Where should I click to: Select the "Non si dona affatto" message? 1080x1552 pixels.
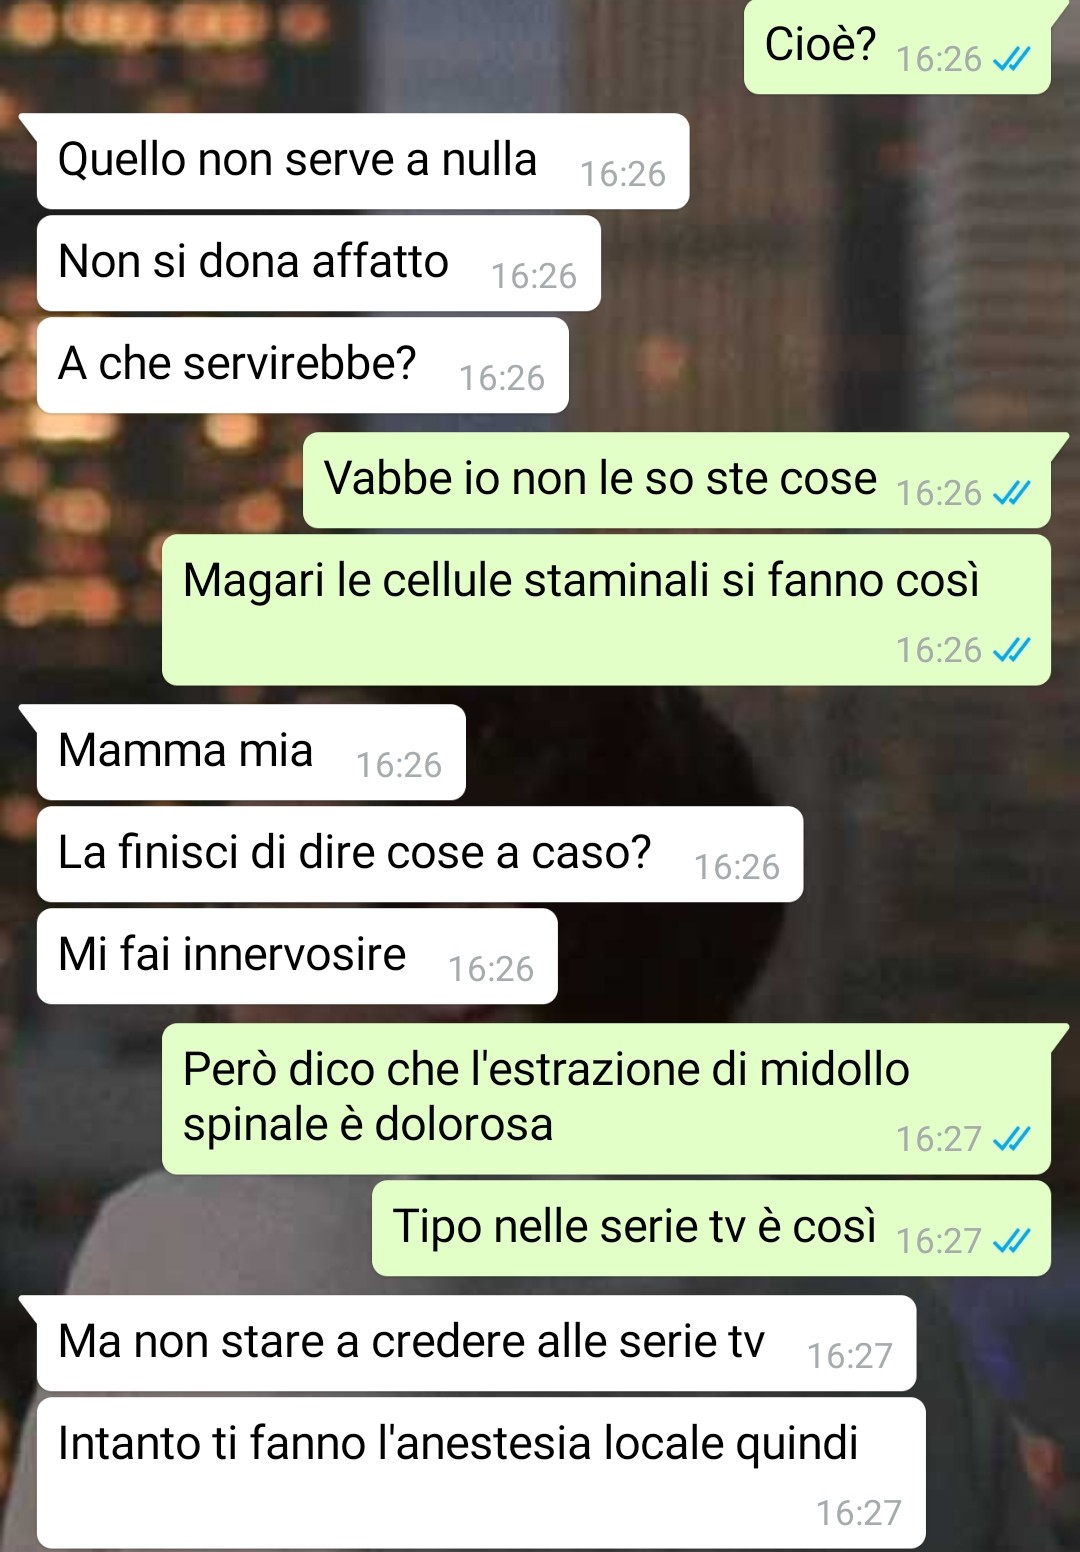click(x=319, y=263)
